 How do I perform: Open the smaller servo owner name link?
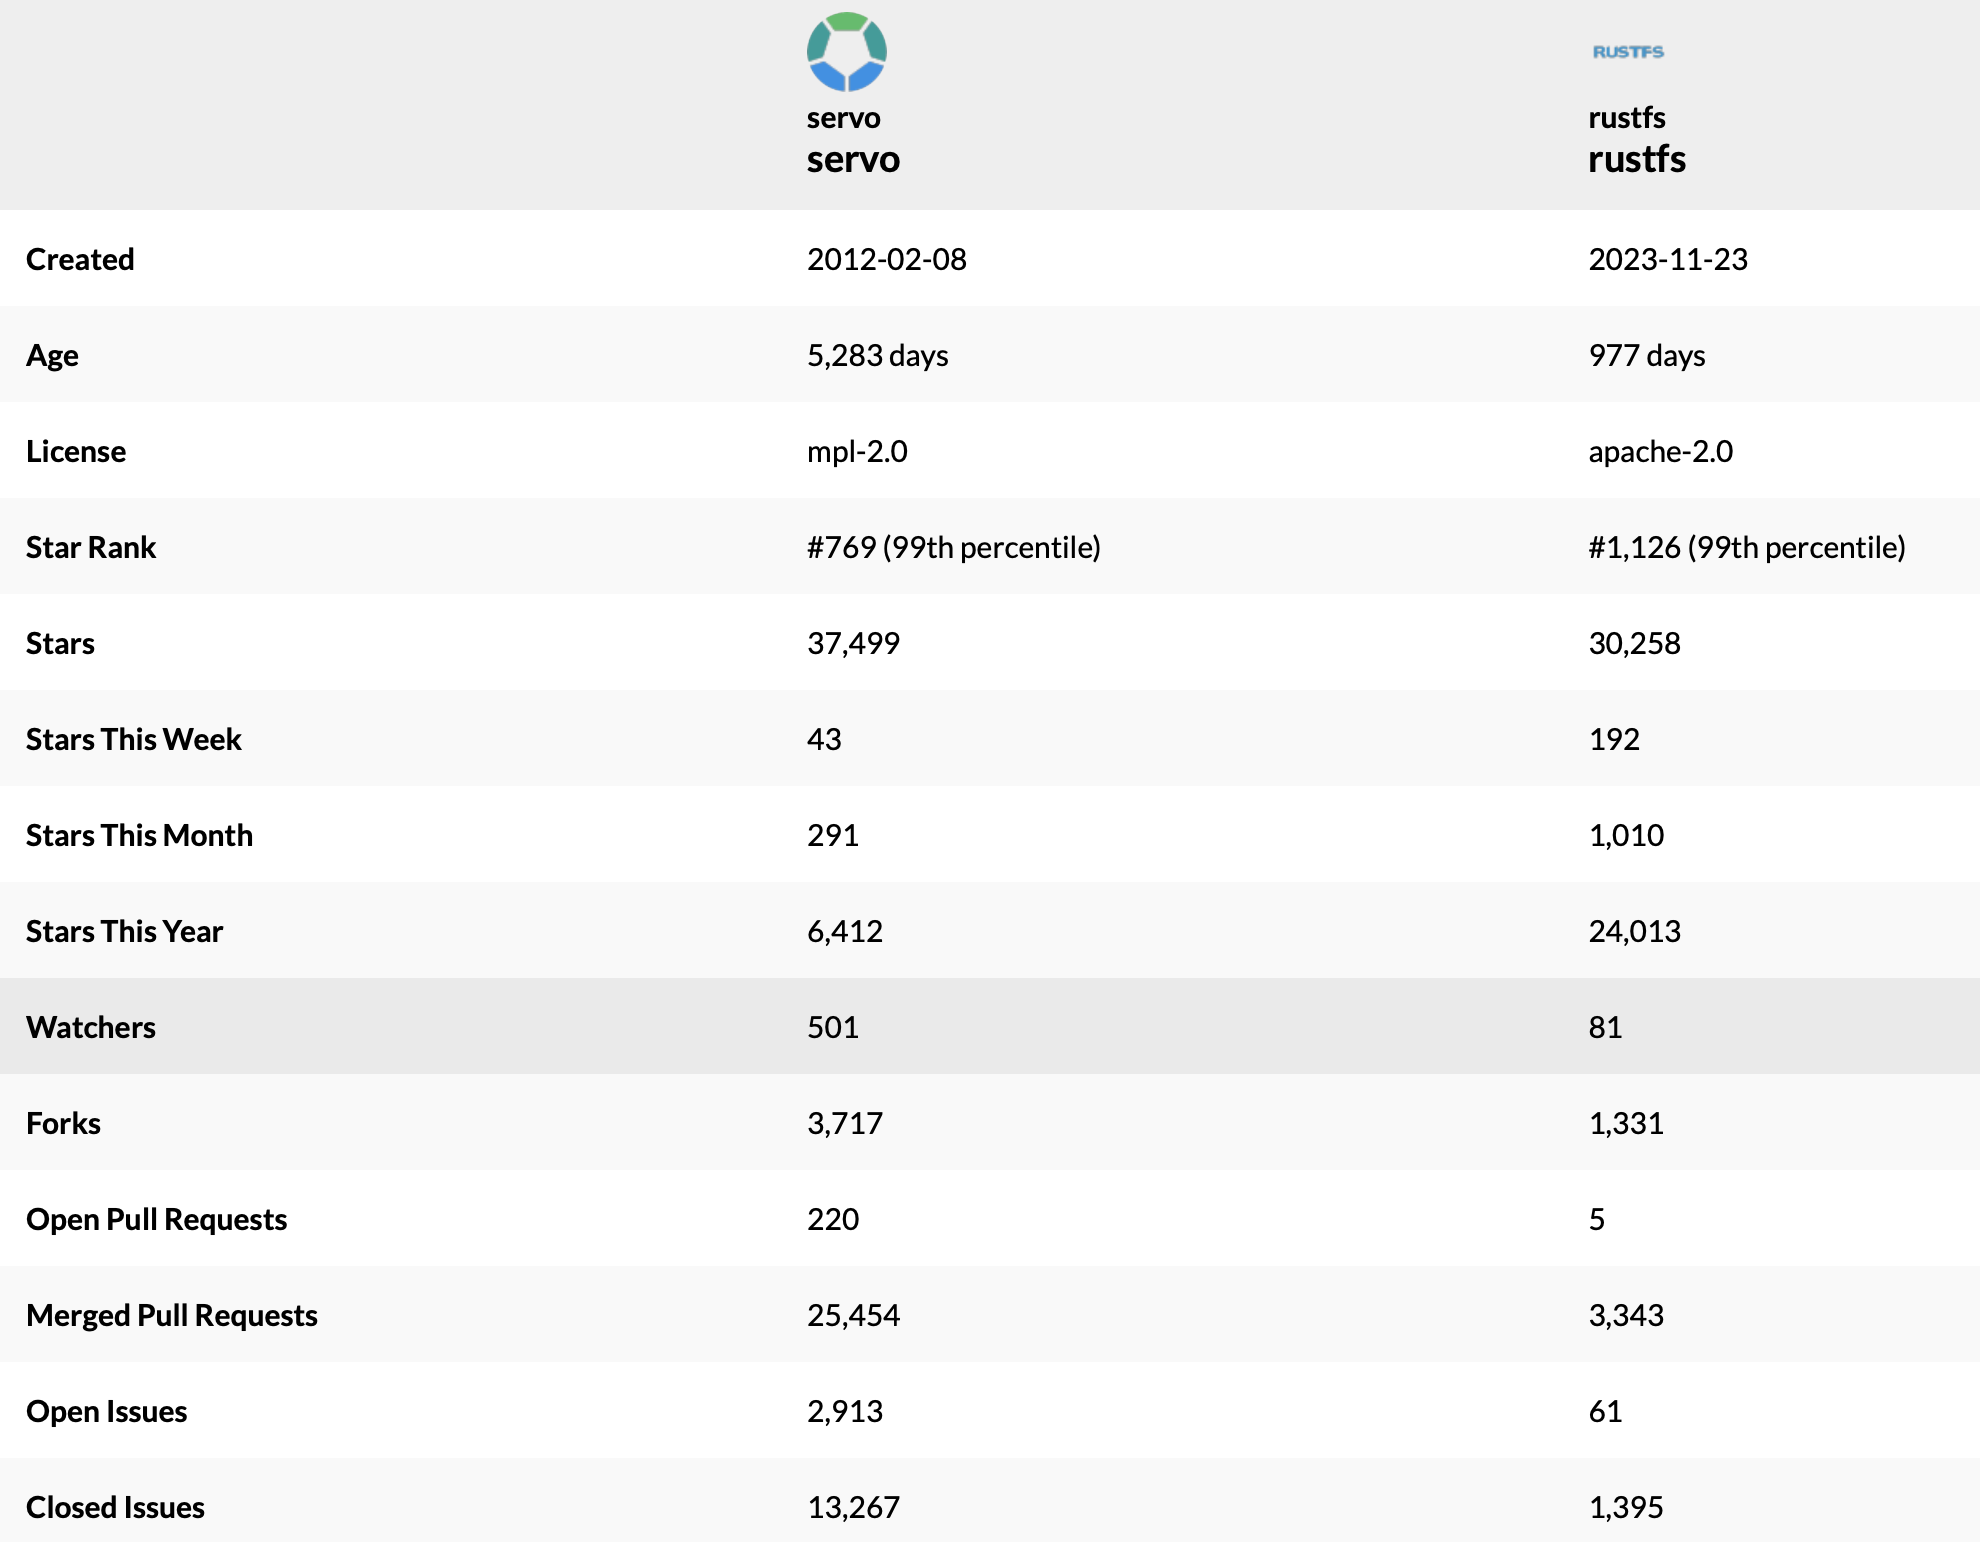pos(843,118)
